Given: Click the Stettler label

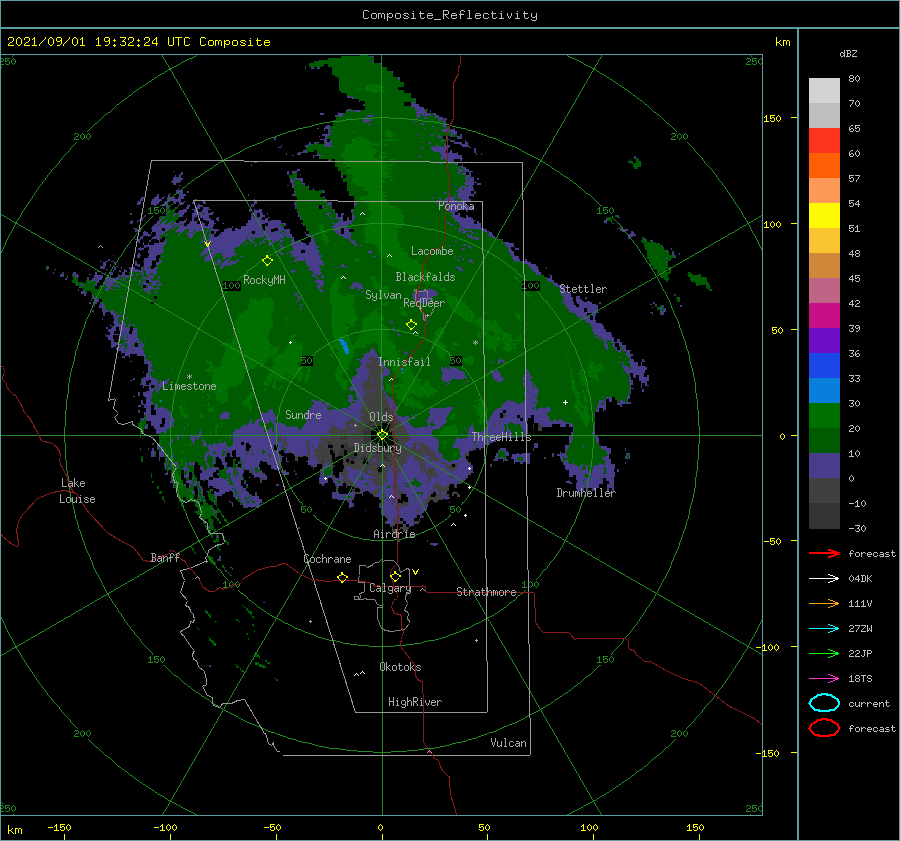Looking at the screenshot, I should [583, 289].
